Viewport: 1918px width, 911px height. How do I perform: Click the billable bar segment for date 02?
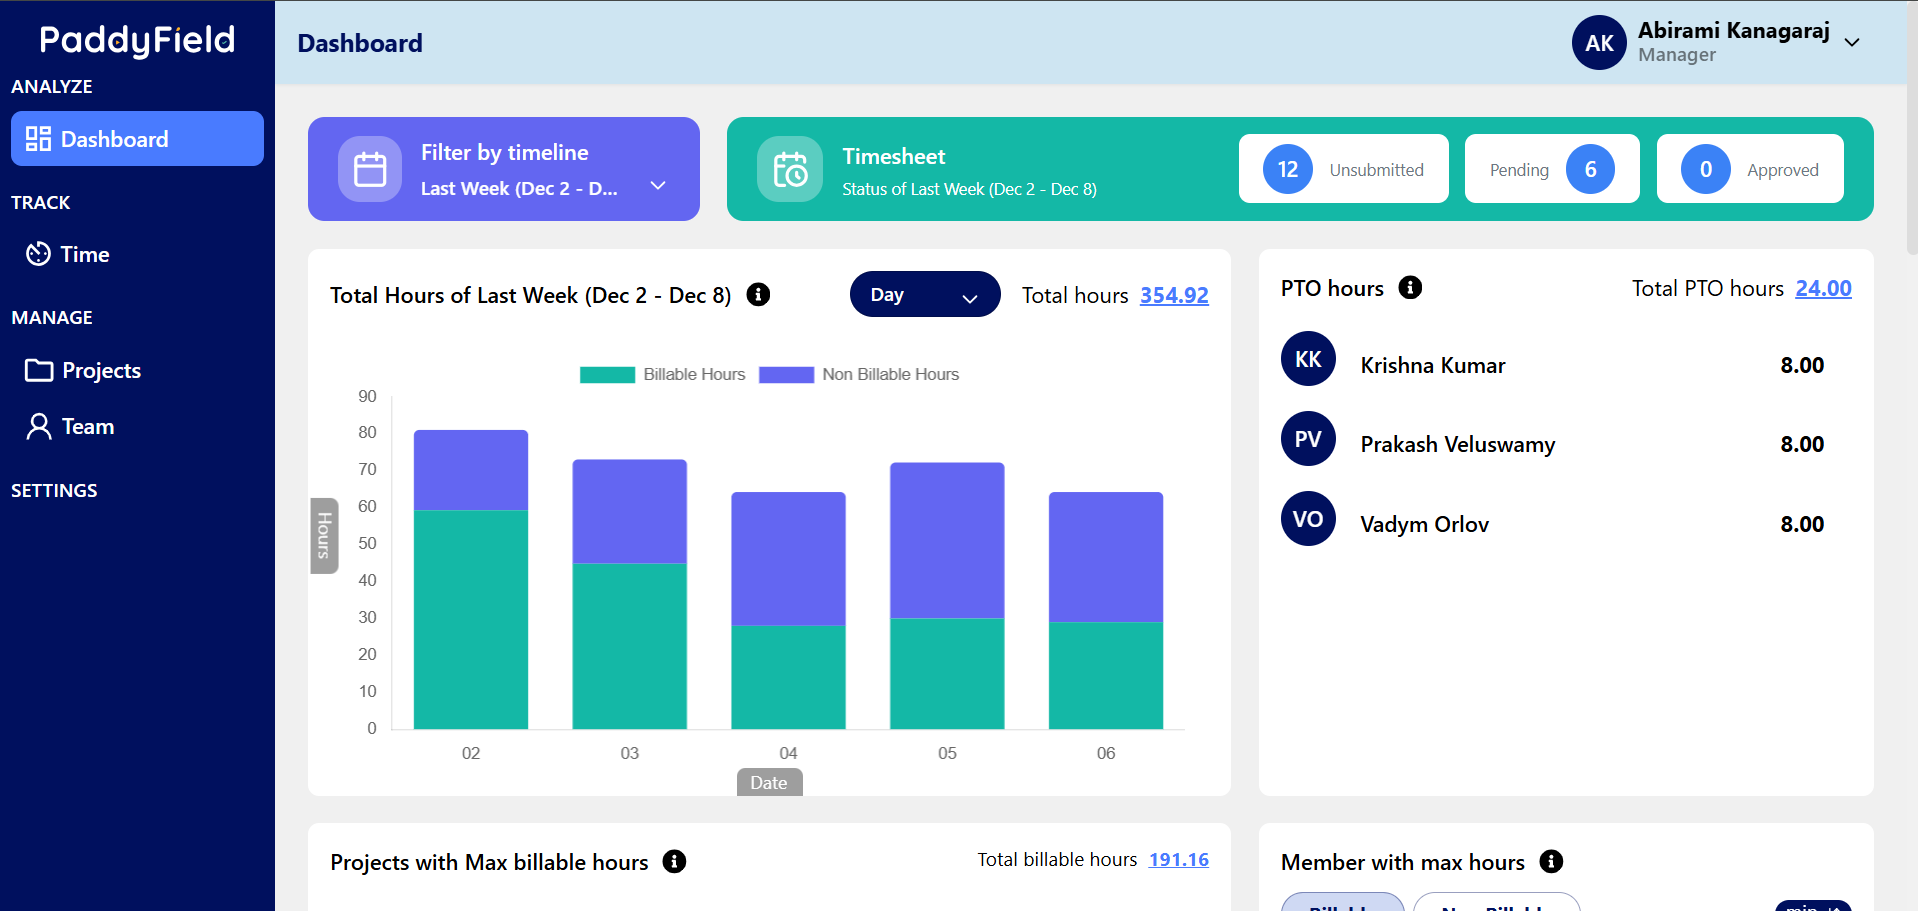471,619
